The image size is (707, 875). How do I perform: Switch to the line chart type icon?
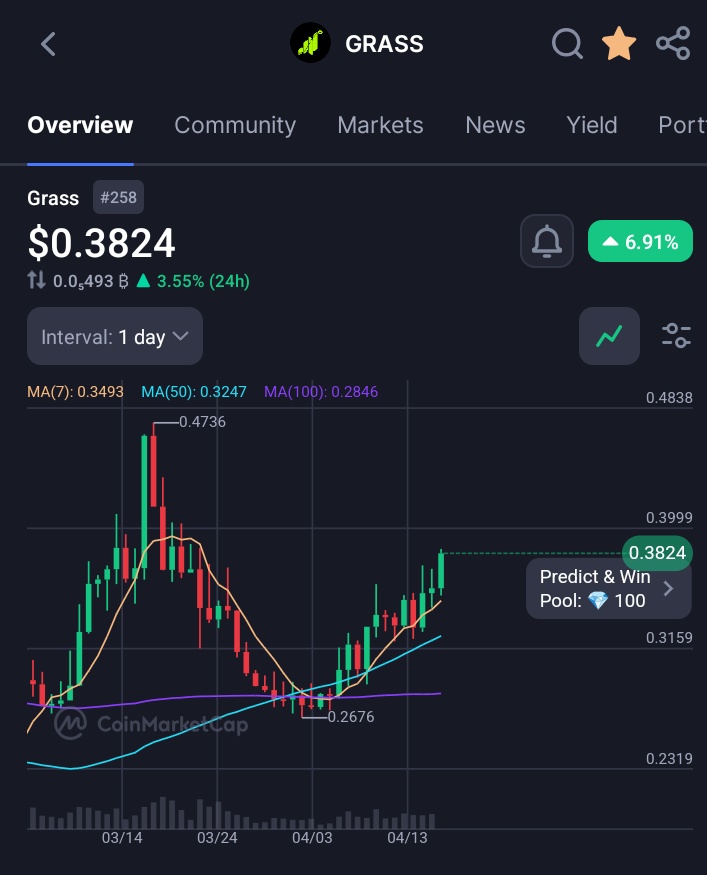(x=609, y=336)
